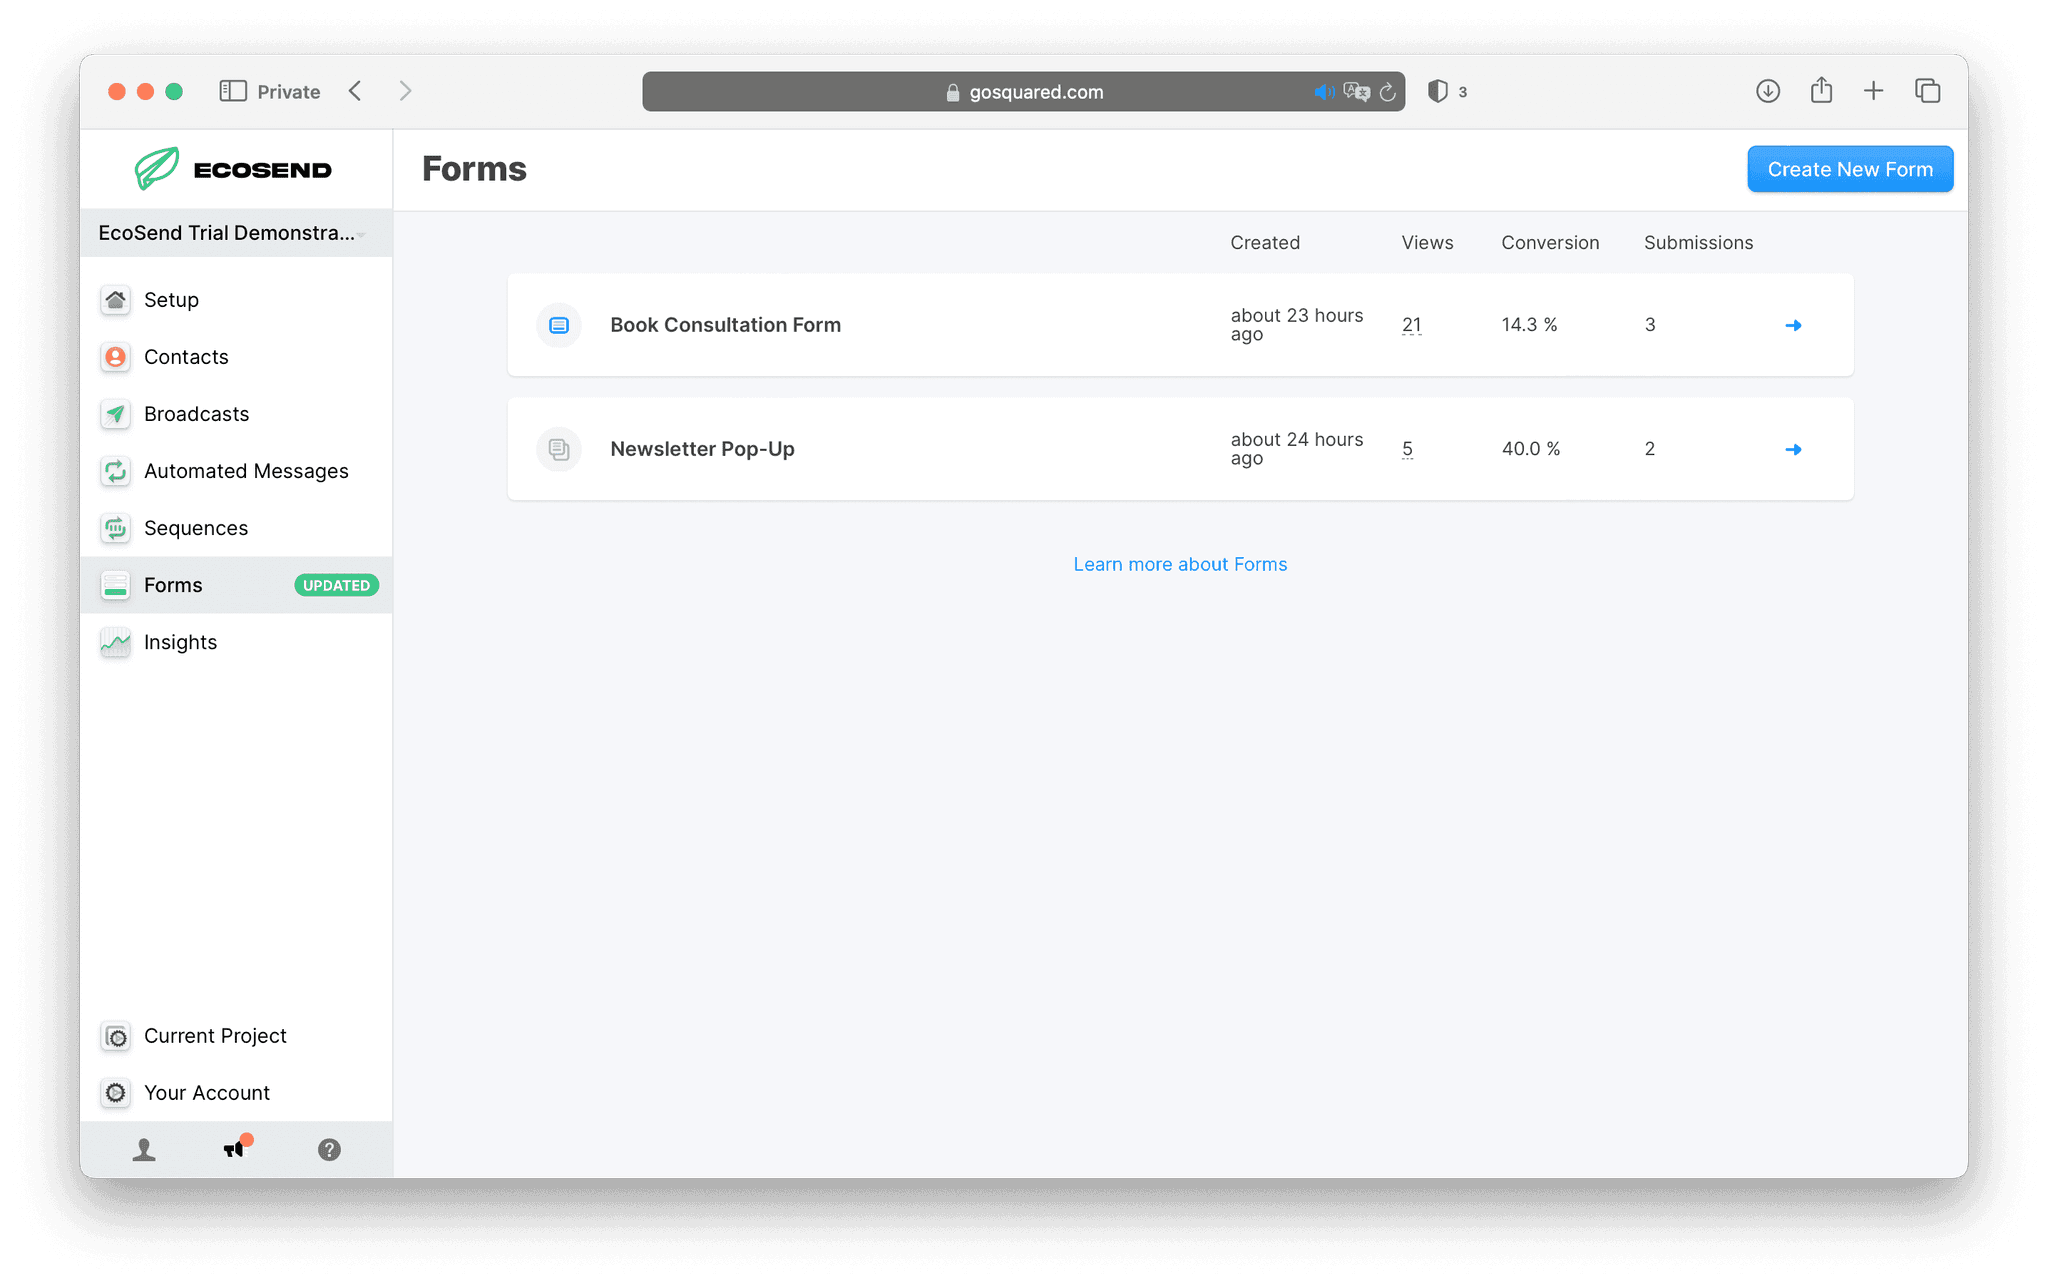Click the submissions count 2
Screen dimensions: 2048x1284
tap(1650, 449)
